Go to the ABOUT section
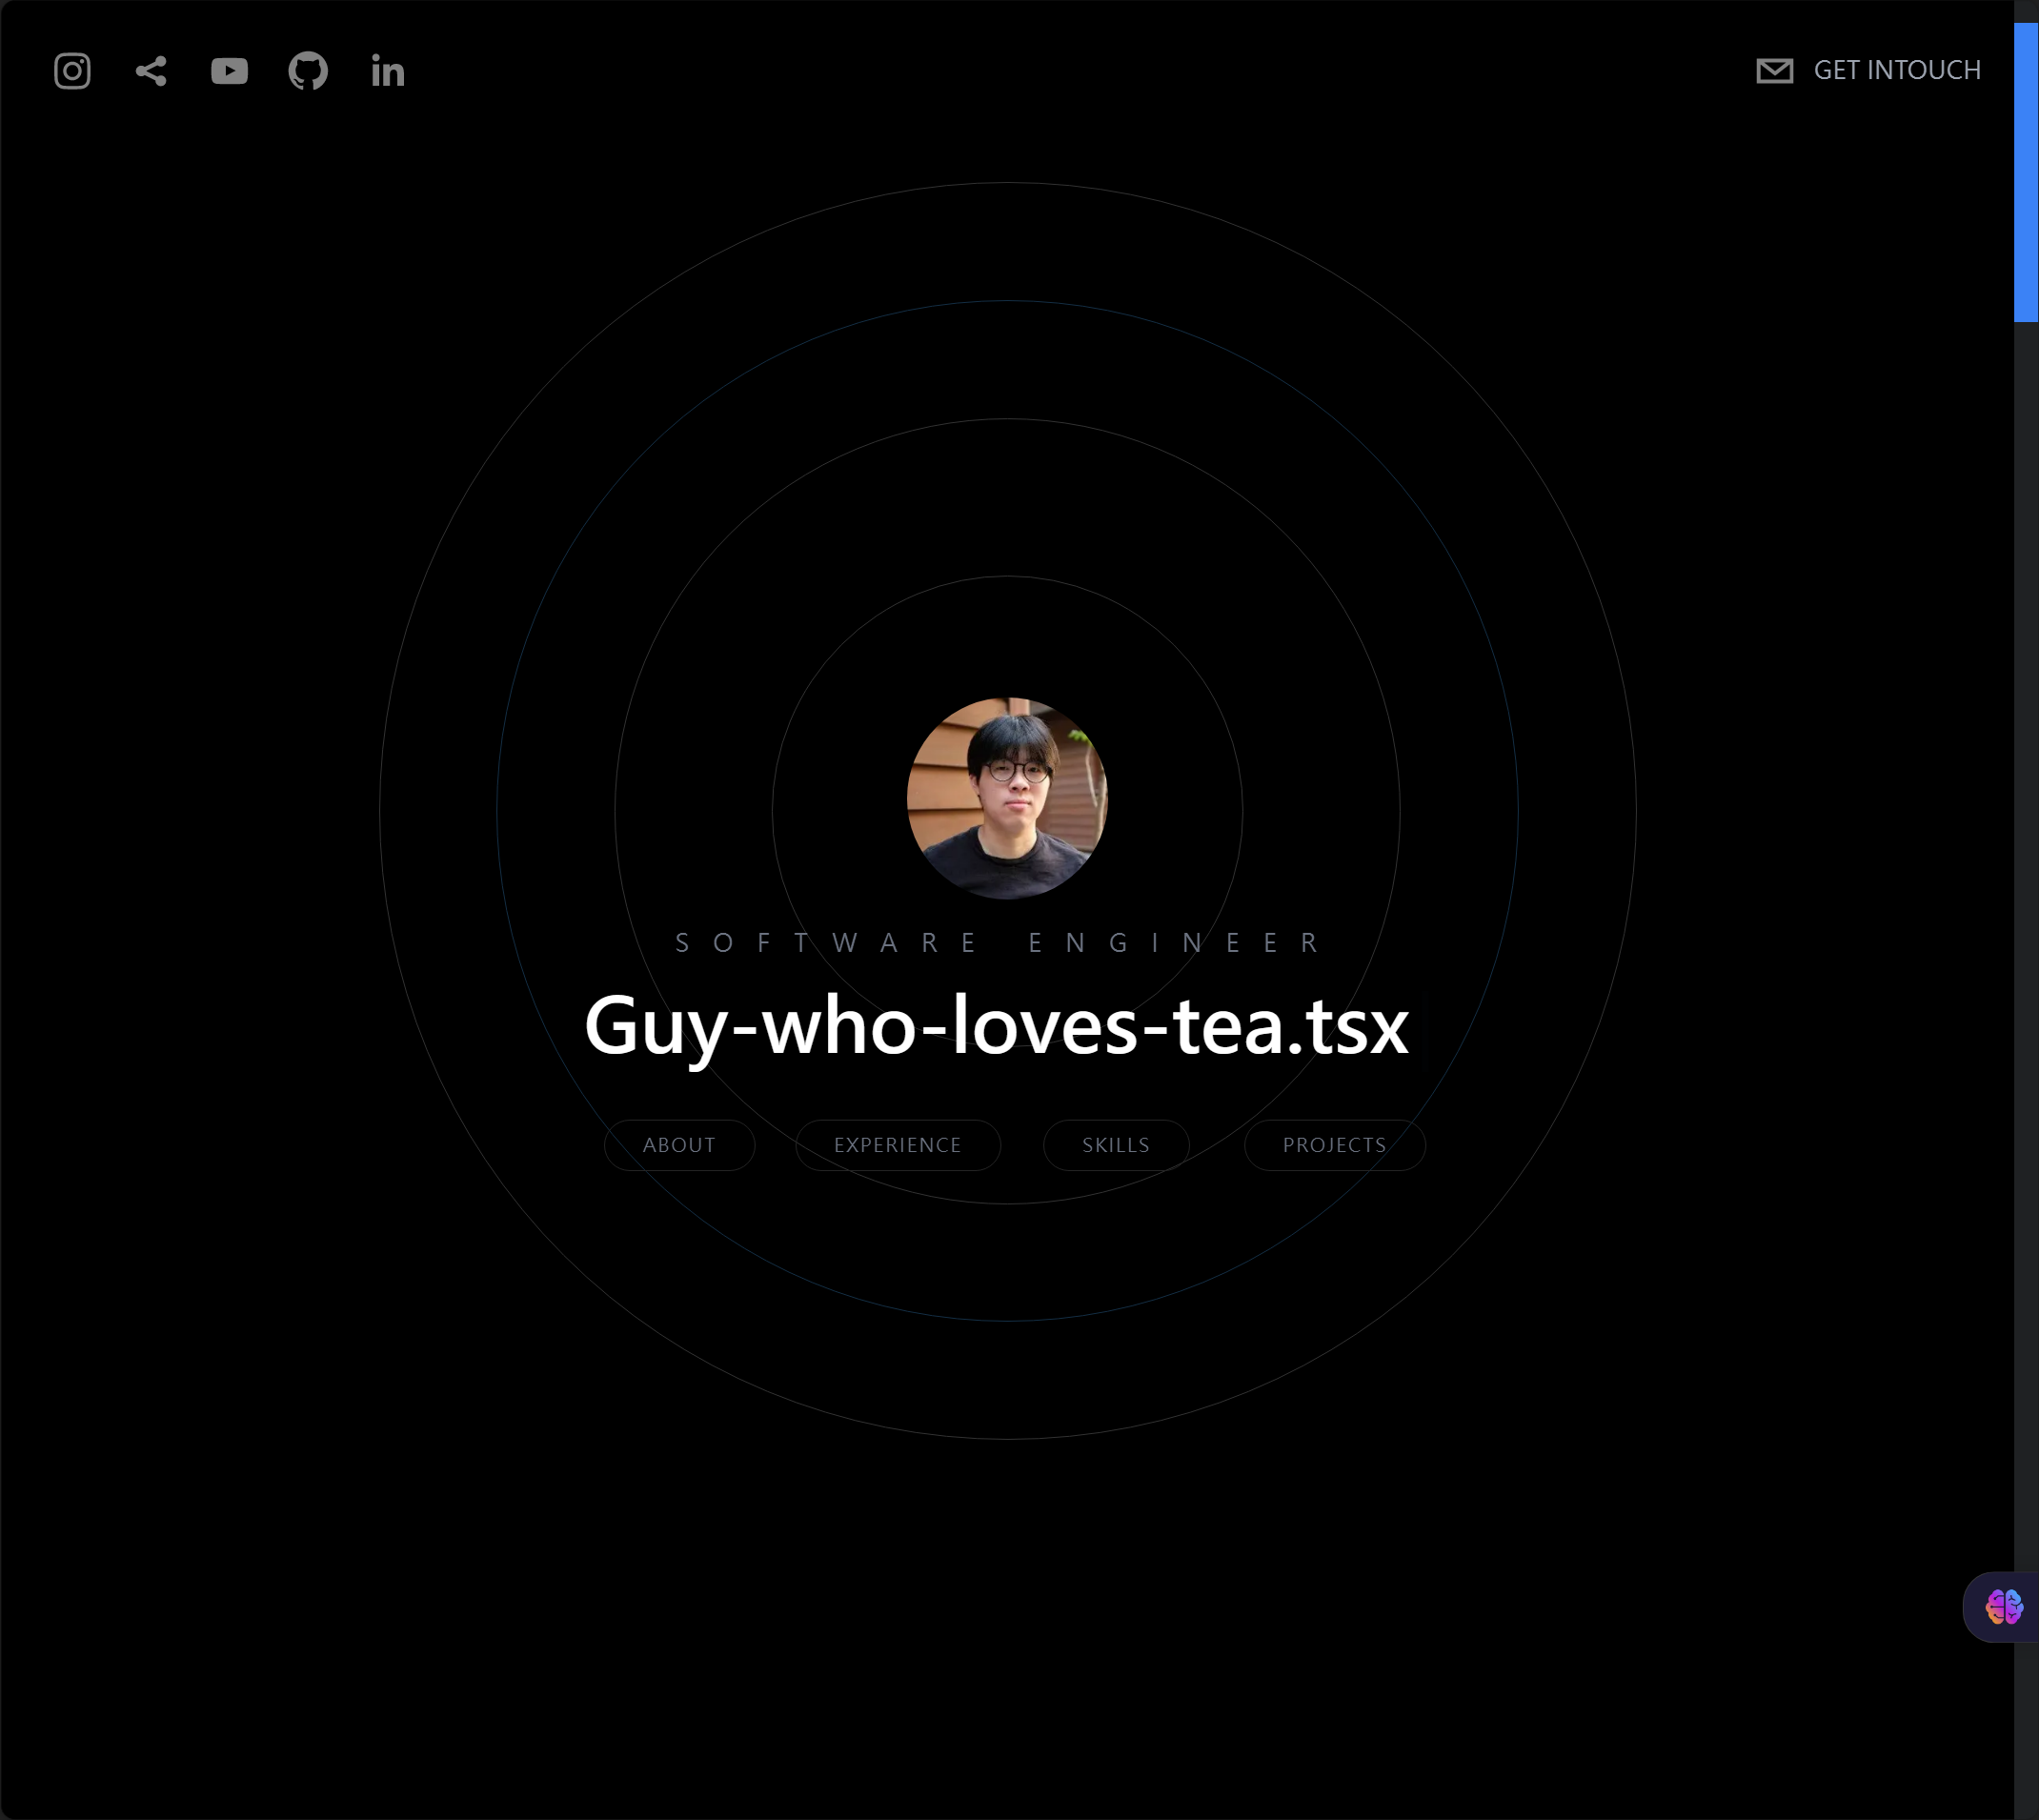Image resolution: width=2039 pixels, height=1820 pixels. click(x=679, y=1145)
